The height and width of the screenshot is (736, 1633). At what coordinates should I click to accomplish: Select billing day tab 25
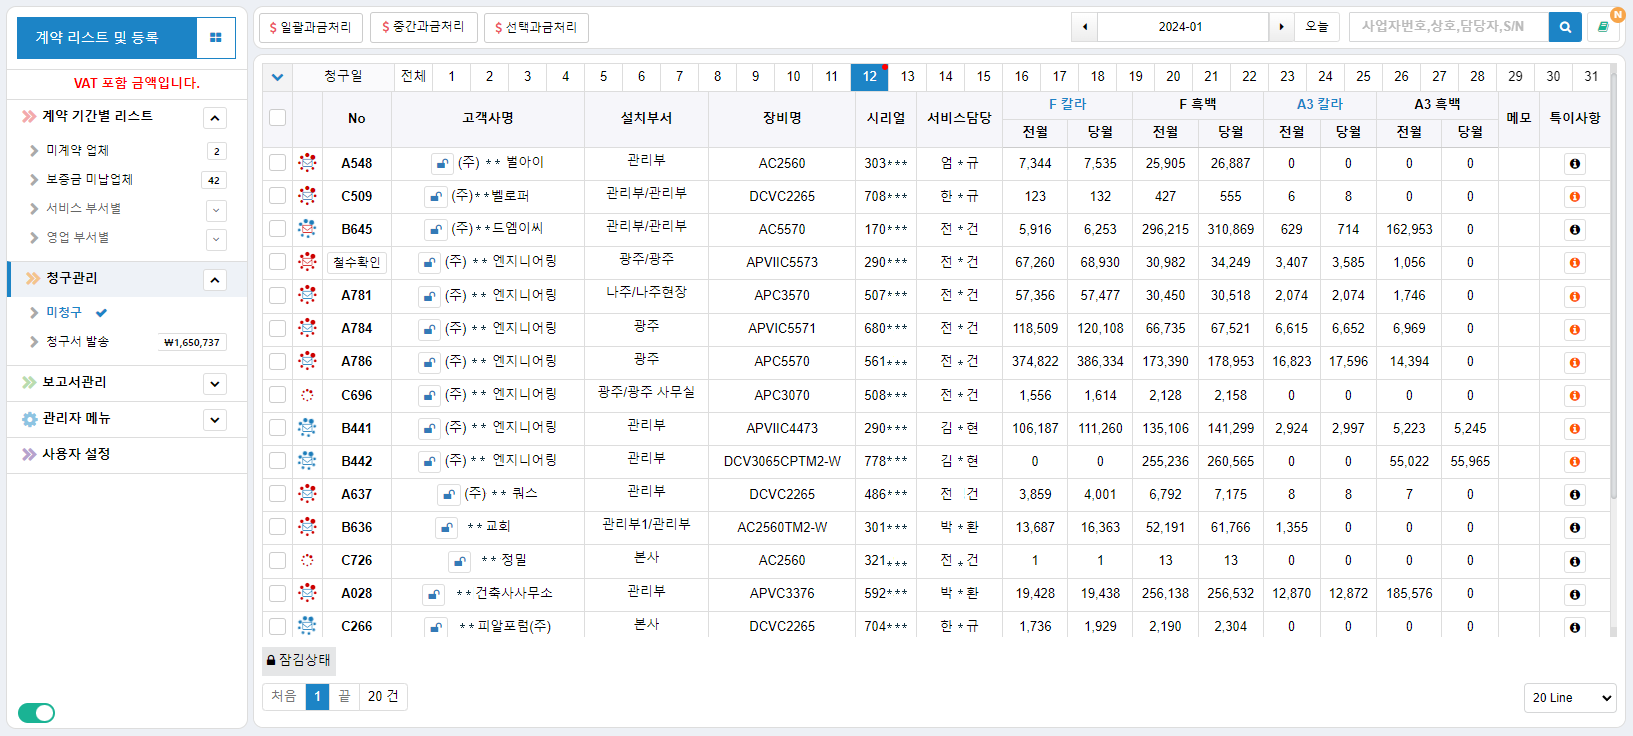coord(1363,76)
